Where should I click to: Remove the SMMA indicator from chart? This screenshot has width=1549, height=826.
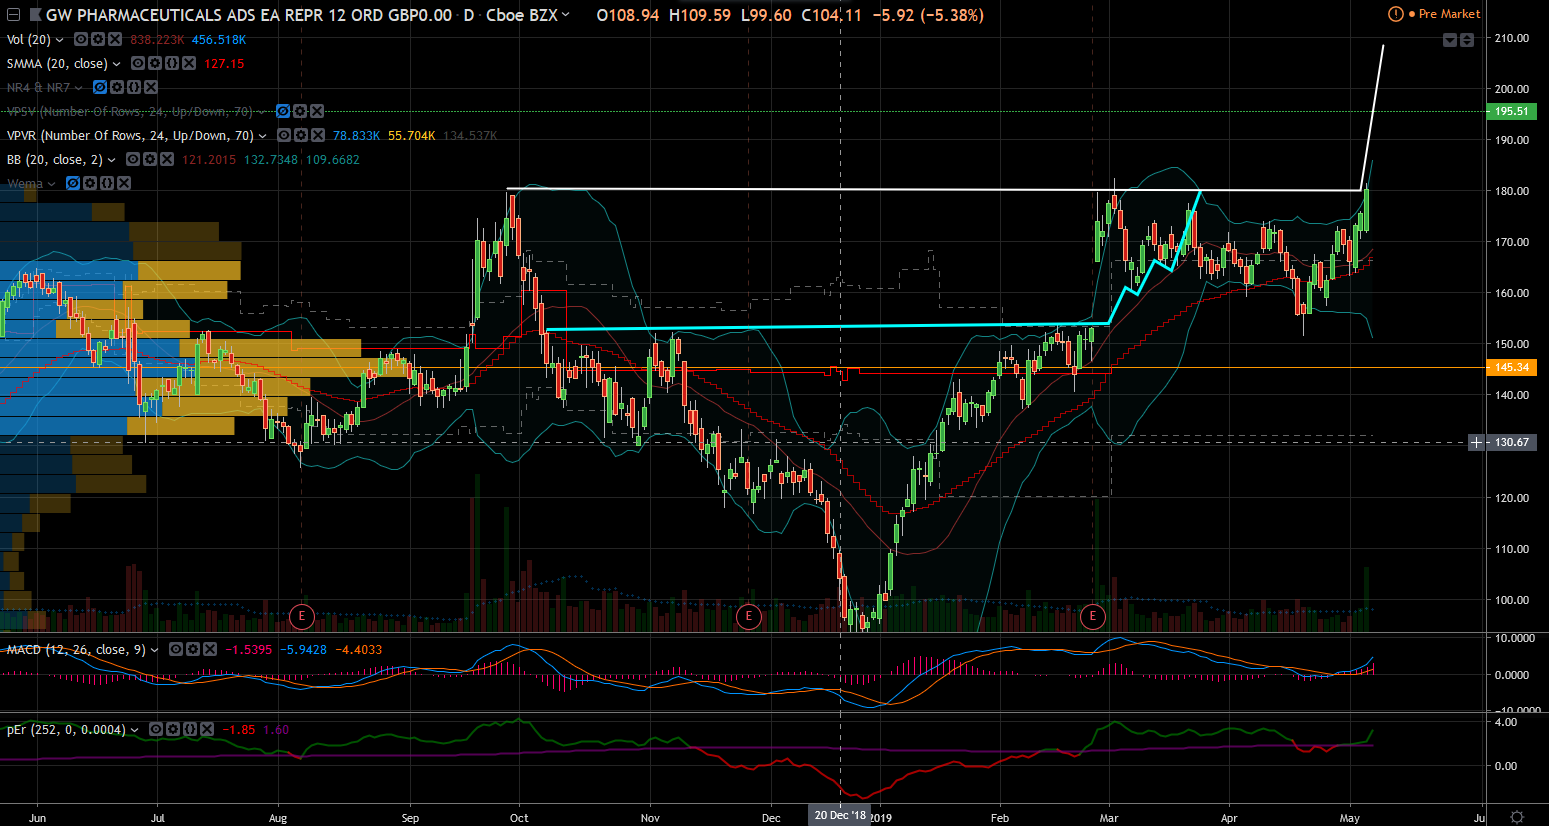coord(187,63)
